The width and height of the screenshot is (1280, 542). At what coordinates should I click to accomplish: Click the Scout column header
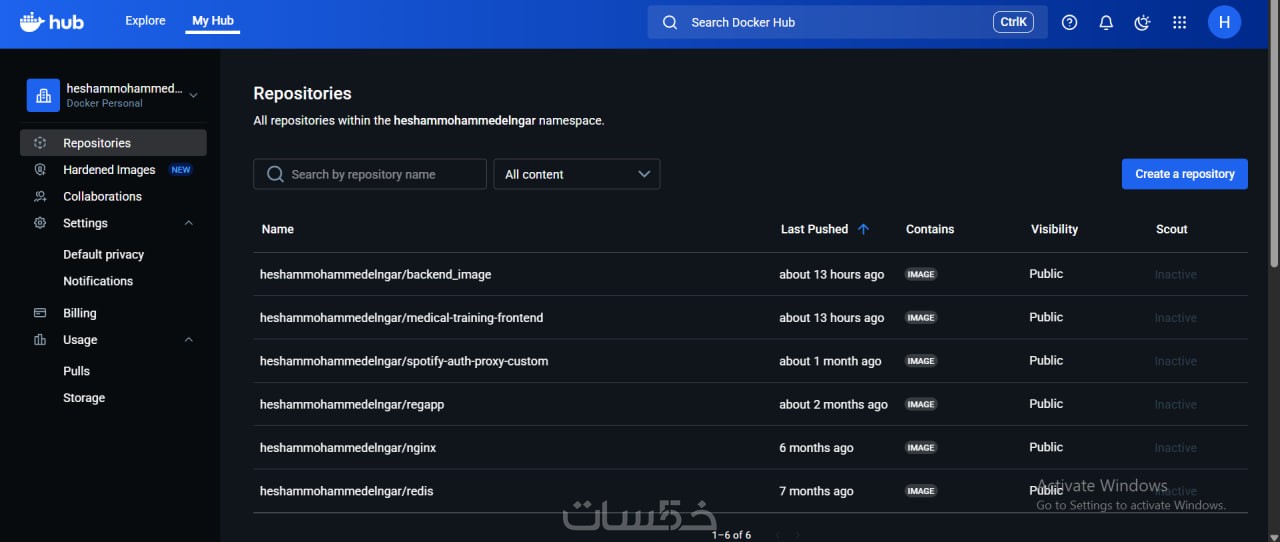pos(1172,229)
